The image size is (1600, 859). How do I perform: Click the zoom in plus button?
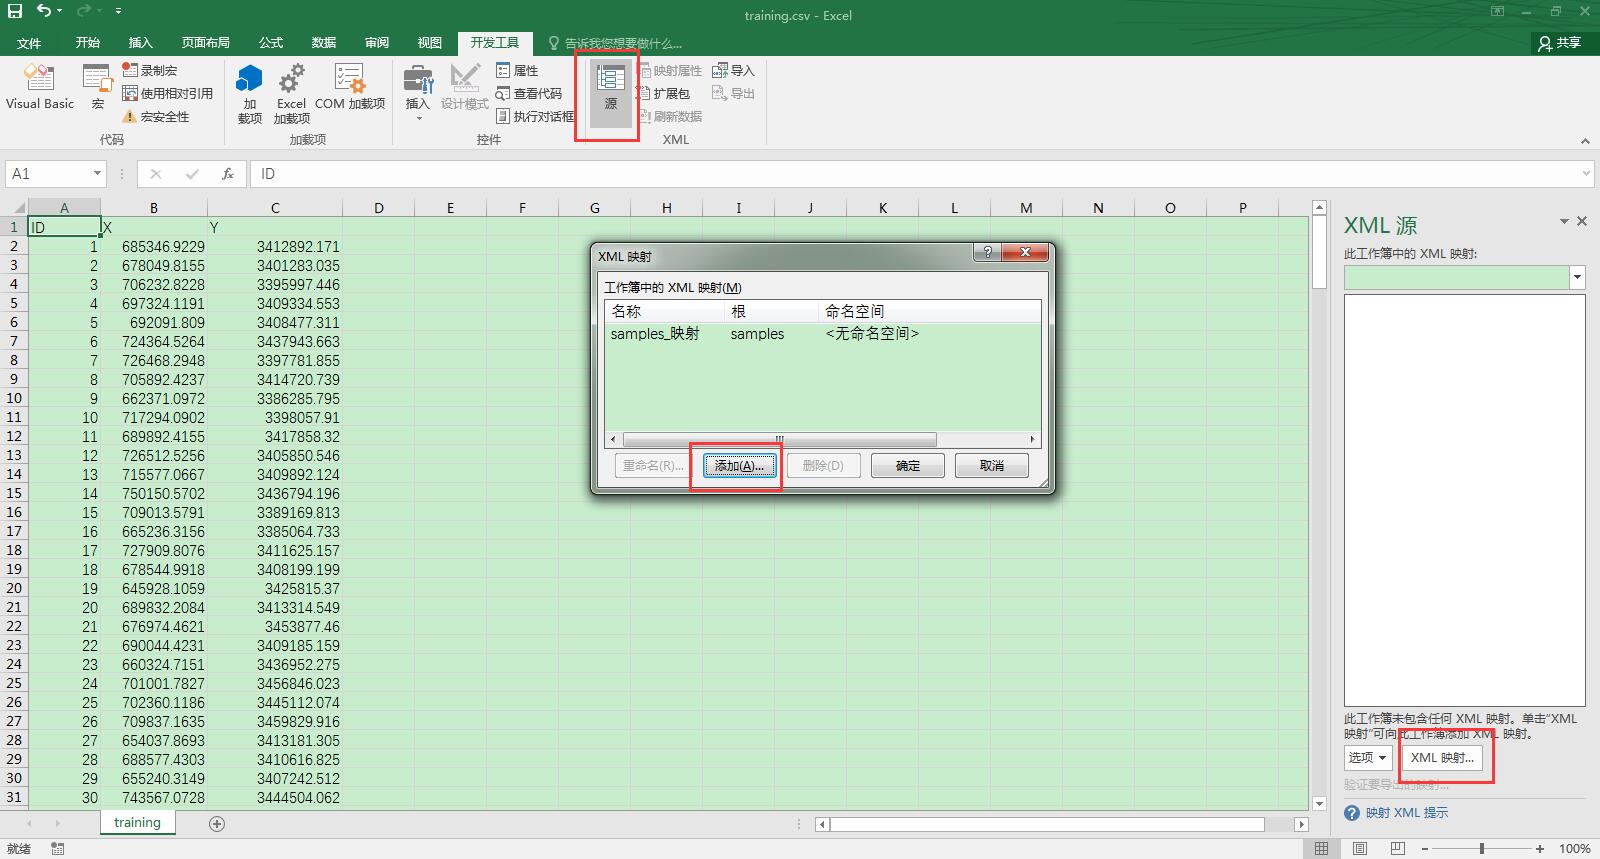(1540, 849)
